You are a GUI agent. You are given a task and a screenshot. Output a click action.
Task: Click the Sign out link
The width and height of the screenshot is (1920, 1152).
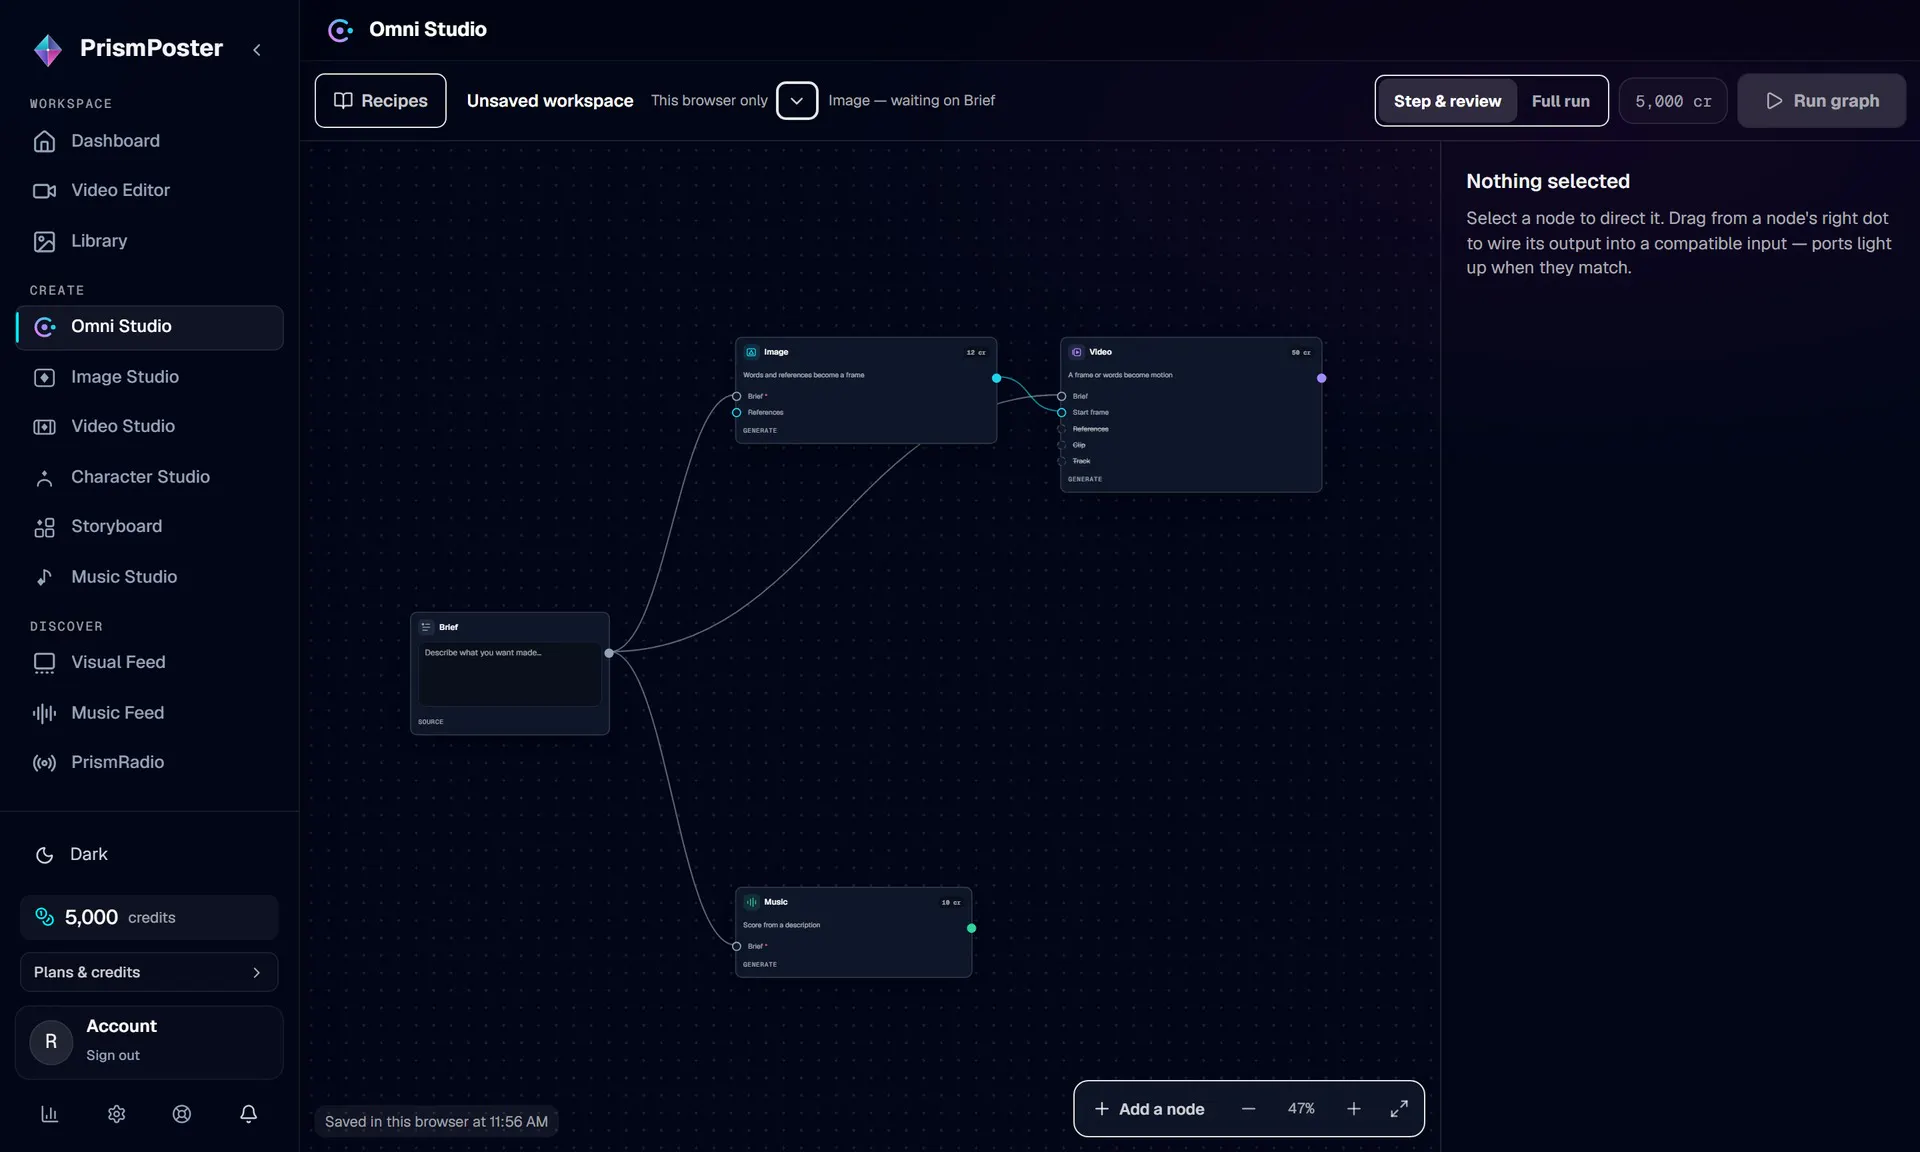113,1056
